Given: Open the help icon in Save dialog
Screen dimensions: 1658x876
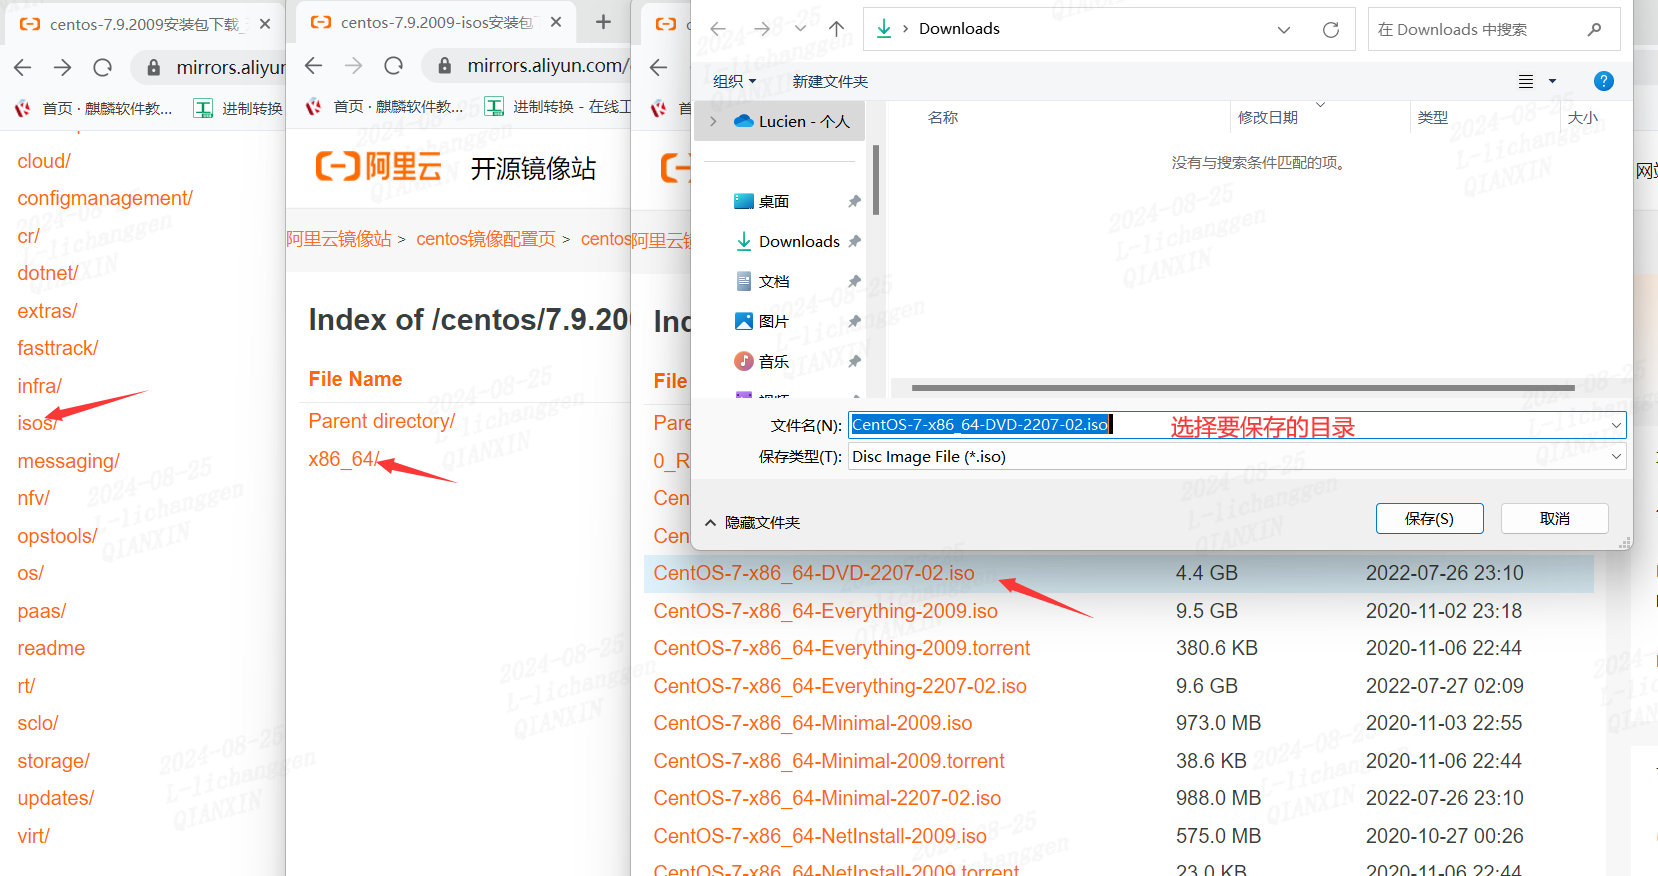Looking at the screenshot, I should [1603, 81].
